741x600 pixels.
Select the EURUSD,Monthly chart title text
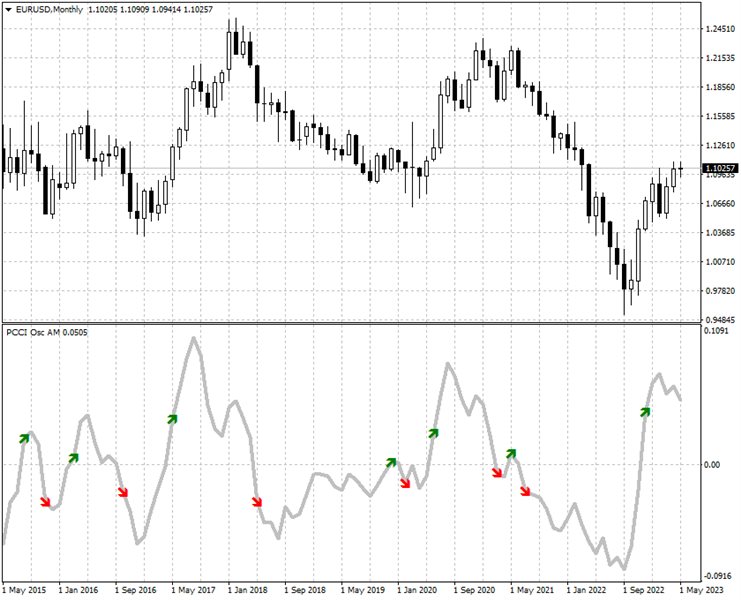(49, 9)
